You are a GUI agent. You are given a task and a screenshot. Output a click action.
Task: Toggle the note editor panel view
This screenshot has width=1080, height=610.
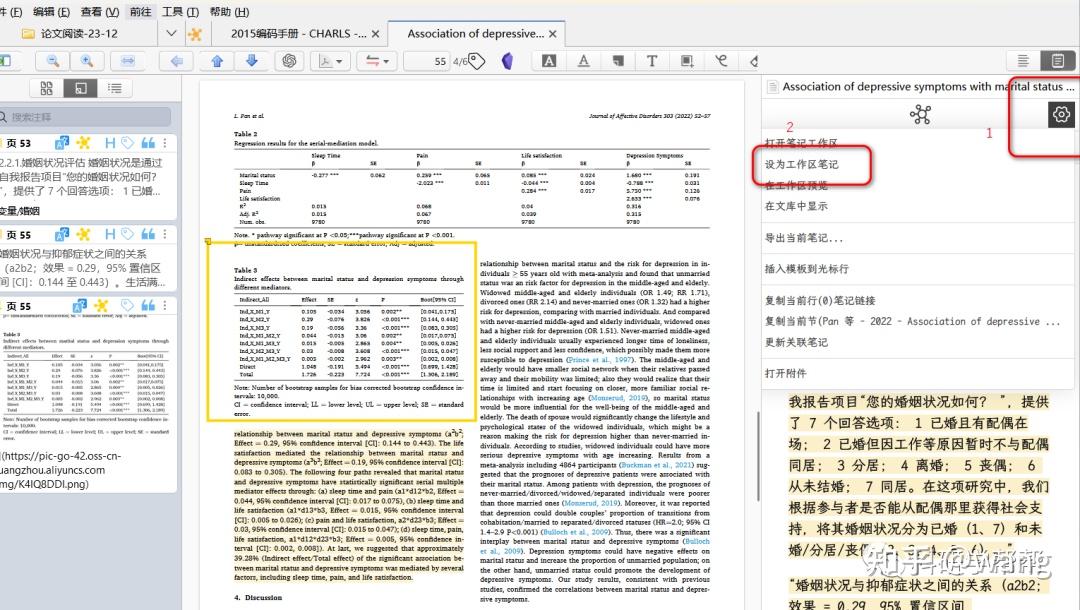tap(1057, 61)
